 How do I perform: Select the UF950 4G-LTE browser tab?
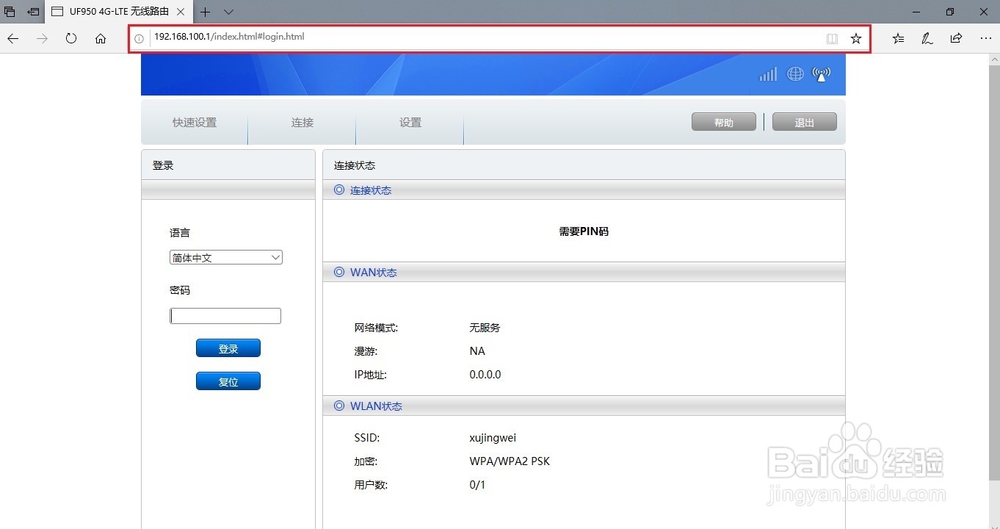pos(119,11)
